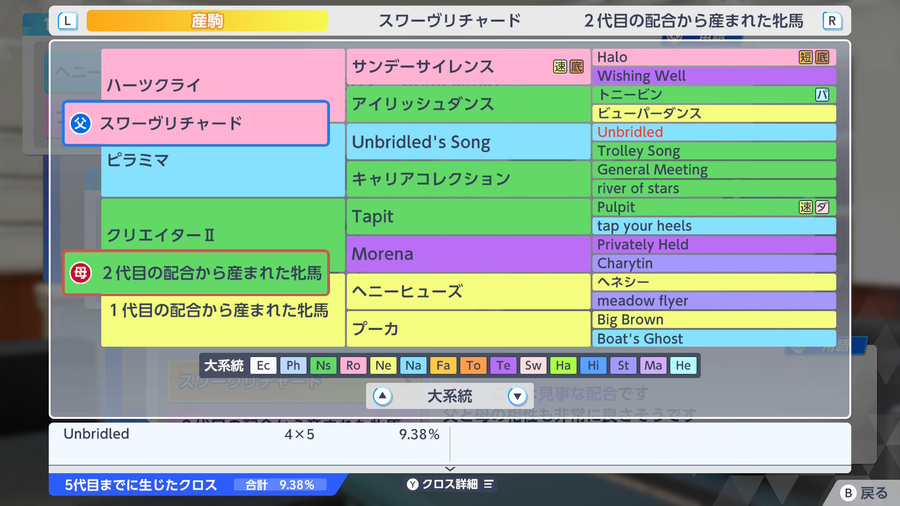Select the Ns lineage swatch

(323, 365)
